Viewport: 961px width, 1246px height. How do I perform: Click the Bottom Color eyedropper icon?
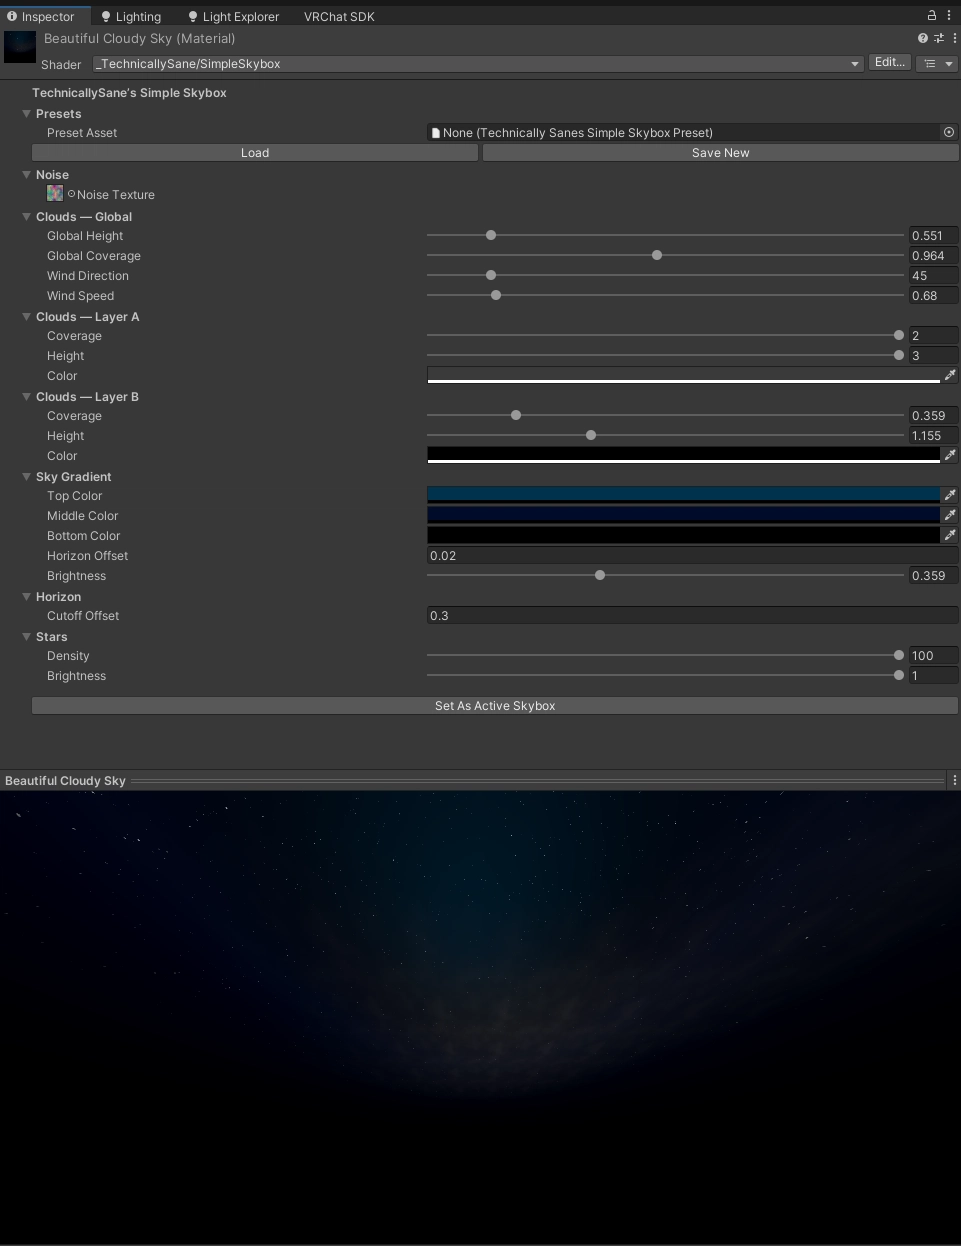[950, 535]
